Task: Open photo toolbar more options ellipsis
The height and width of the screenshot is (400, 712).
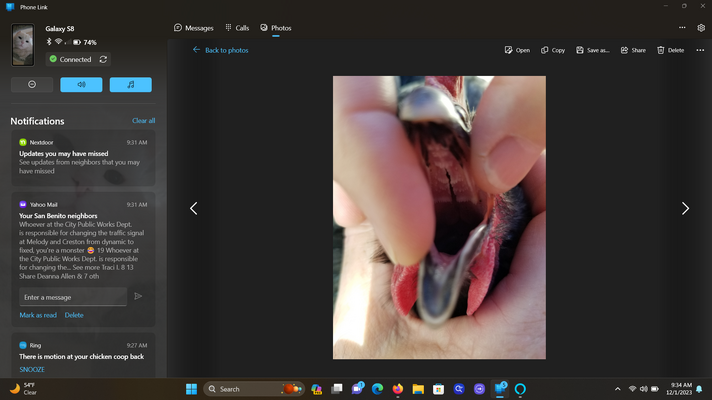Action: (x=700, y=50)
